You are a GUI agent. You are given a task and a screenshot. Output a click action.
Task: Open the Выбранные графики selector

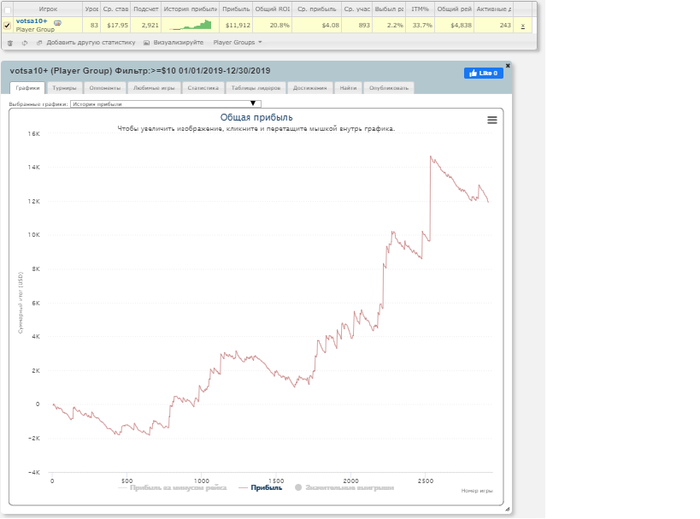click(166, 104)
